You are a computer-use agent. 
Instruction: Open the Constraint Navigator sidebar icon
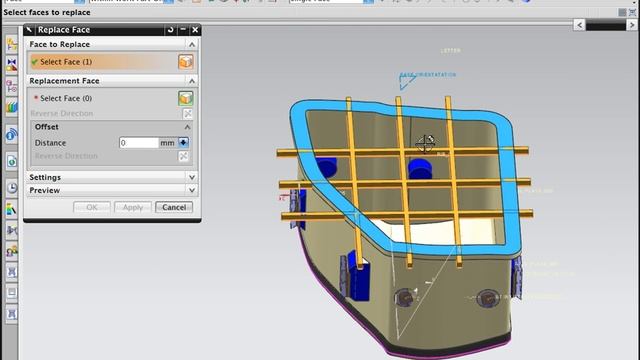point(11,64)
